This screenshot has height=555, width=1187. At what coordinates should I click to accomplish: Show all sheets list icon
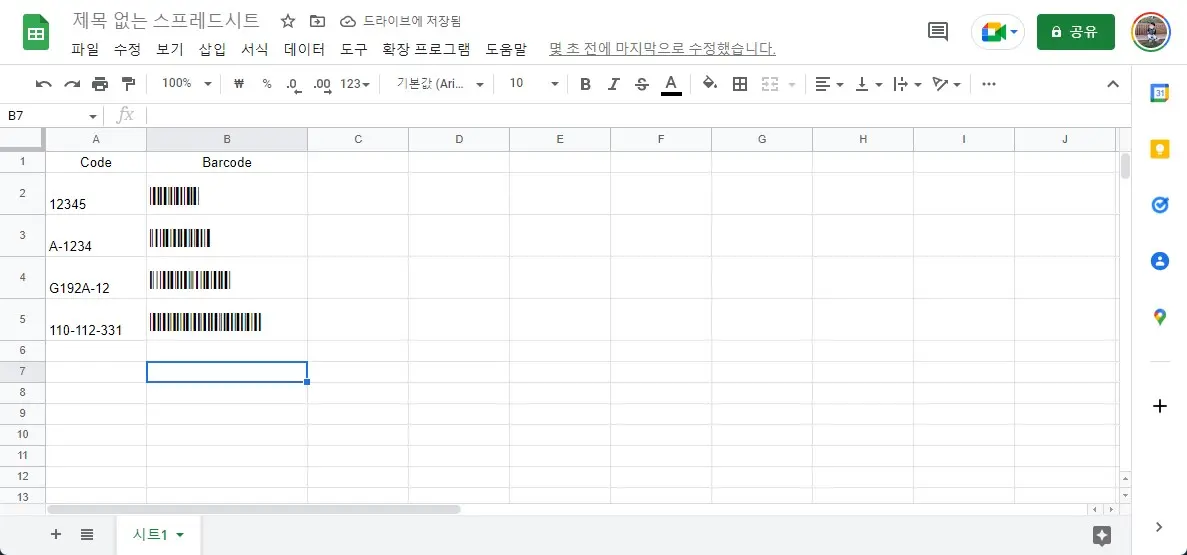87,535
